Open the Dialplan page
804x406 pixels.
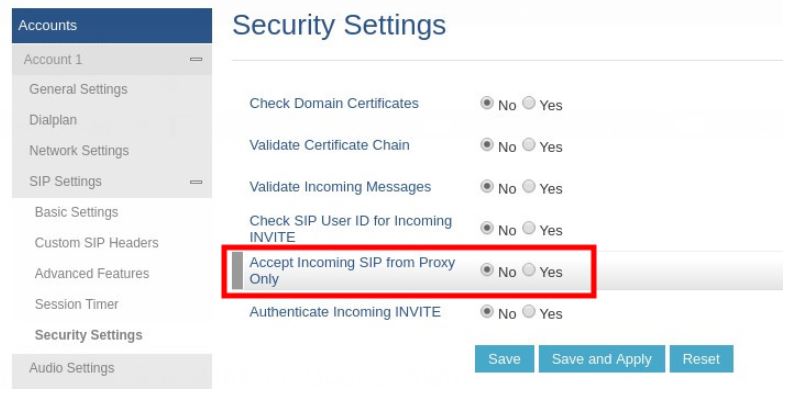click(x=53, y=120)
